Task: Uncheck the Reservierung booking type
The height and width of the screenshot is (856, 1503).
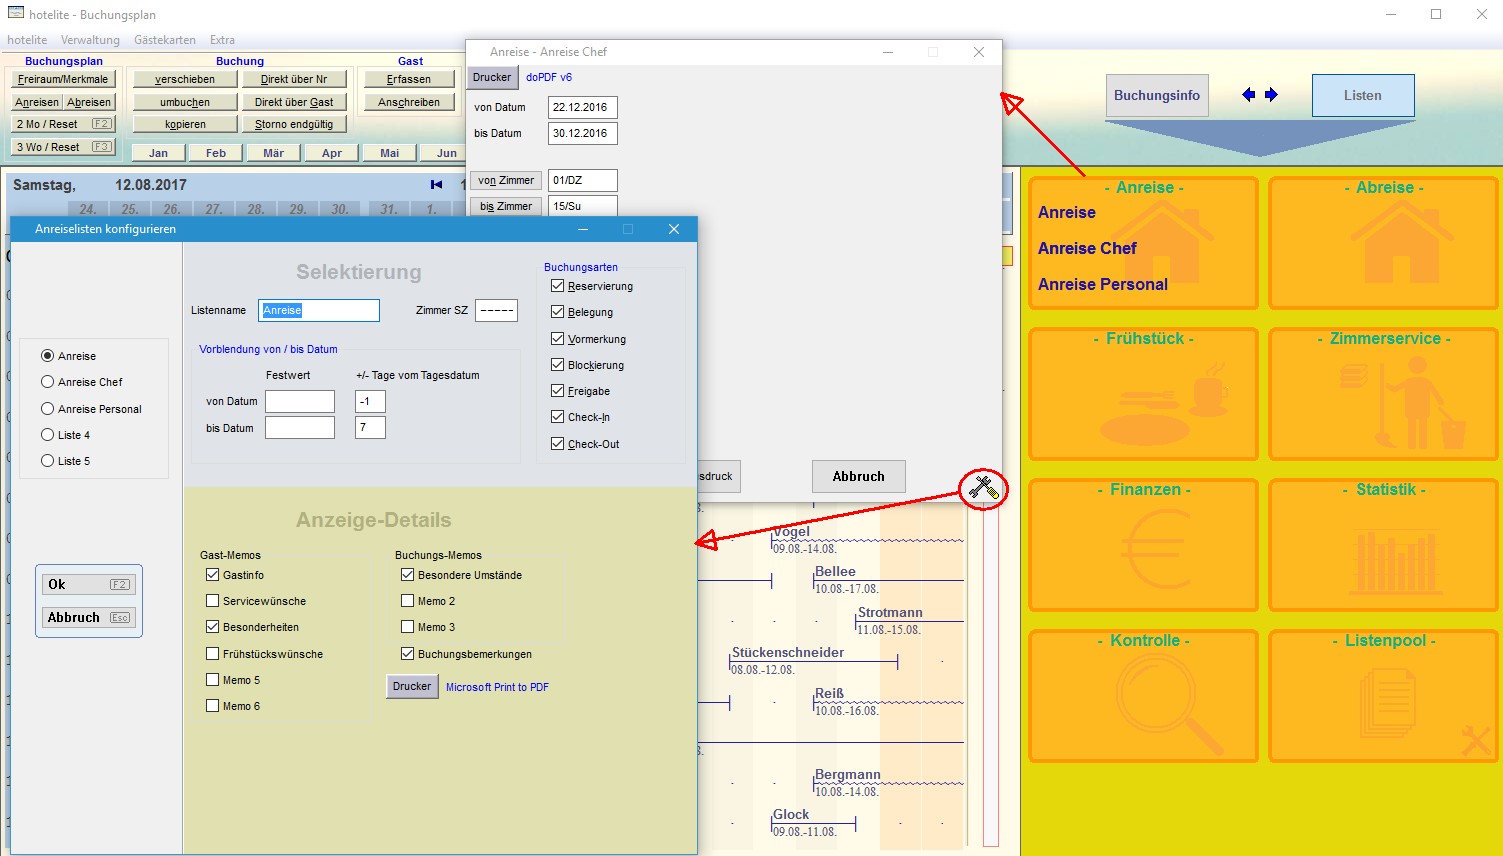Action: pos(558,286)
